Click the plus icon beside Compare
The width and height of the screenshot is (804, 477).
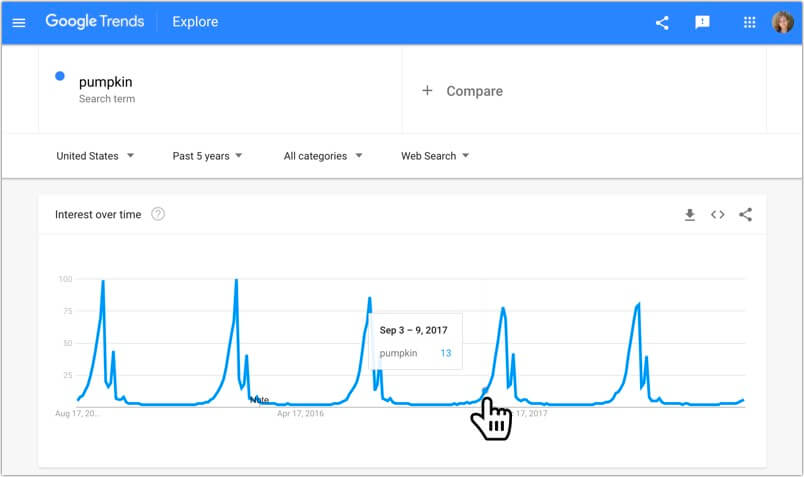tap(427, 91)
